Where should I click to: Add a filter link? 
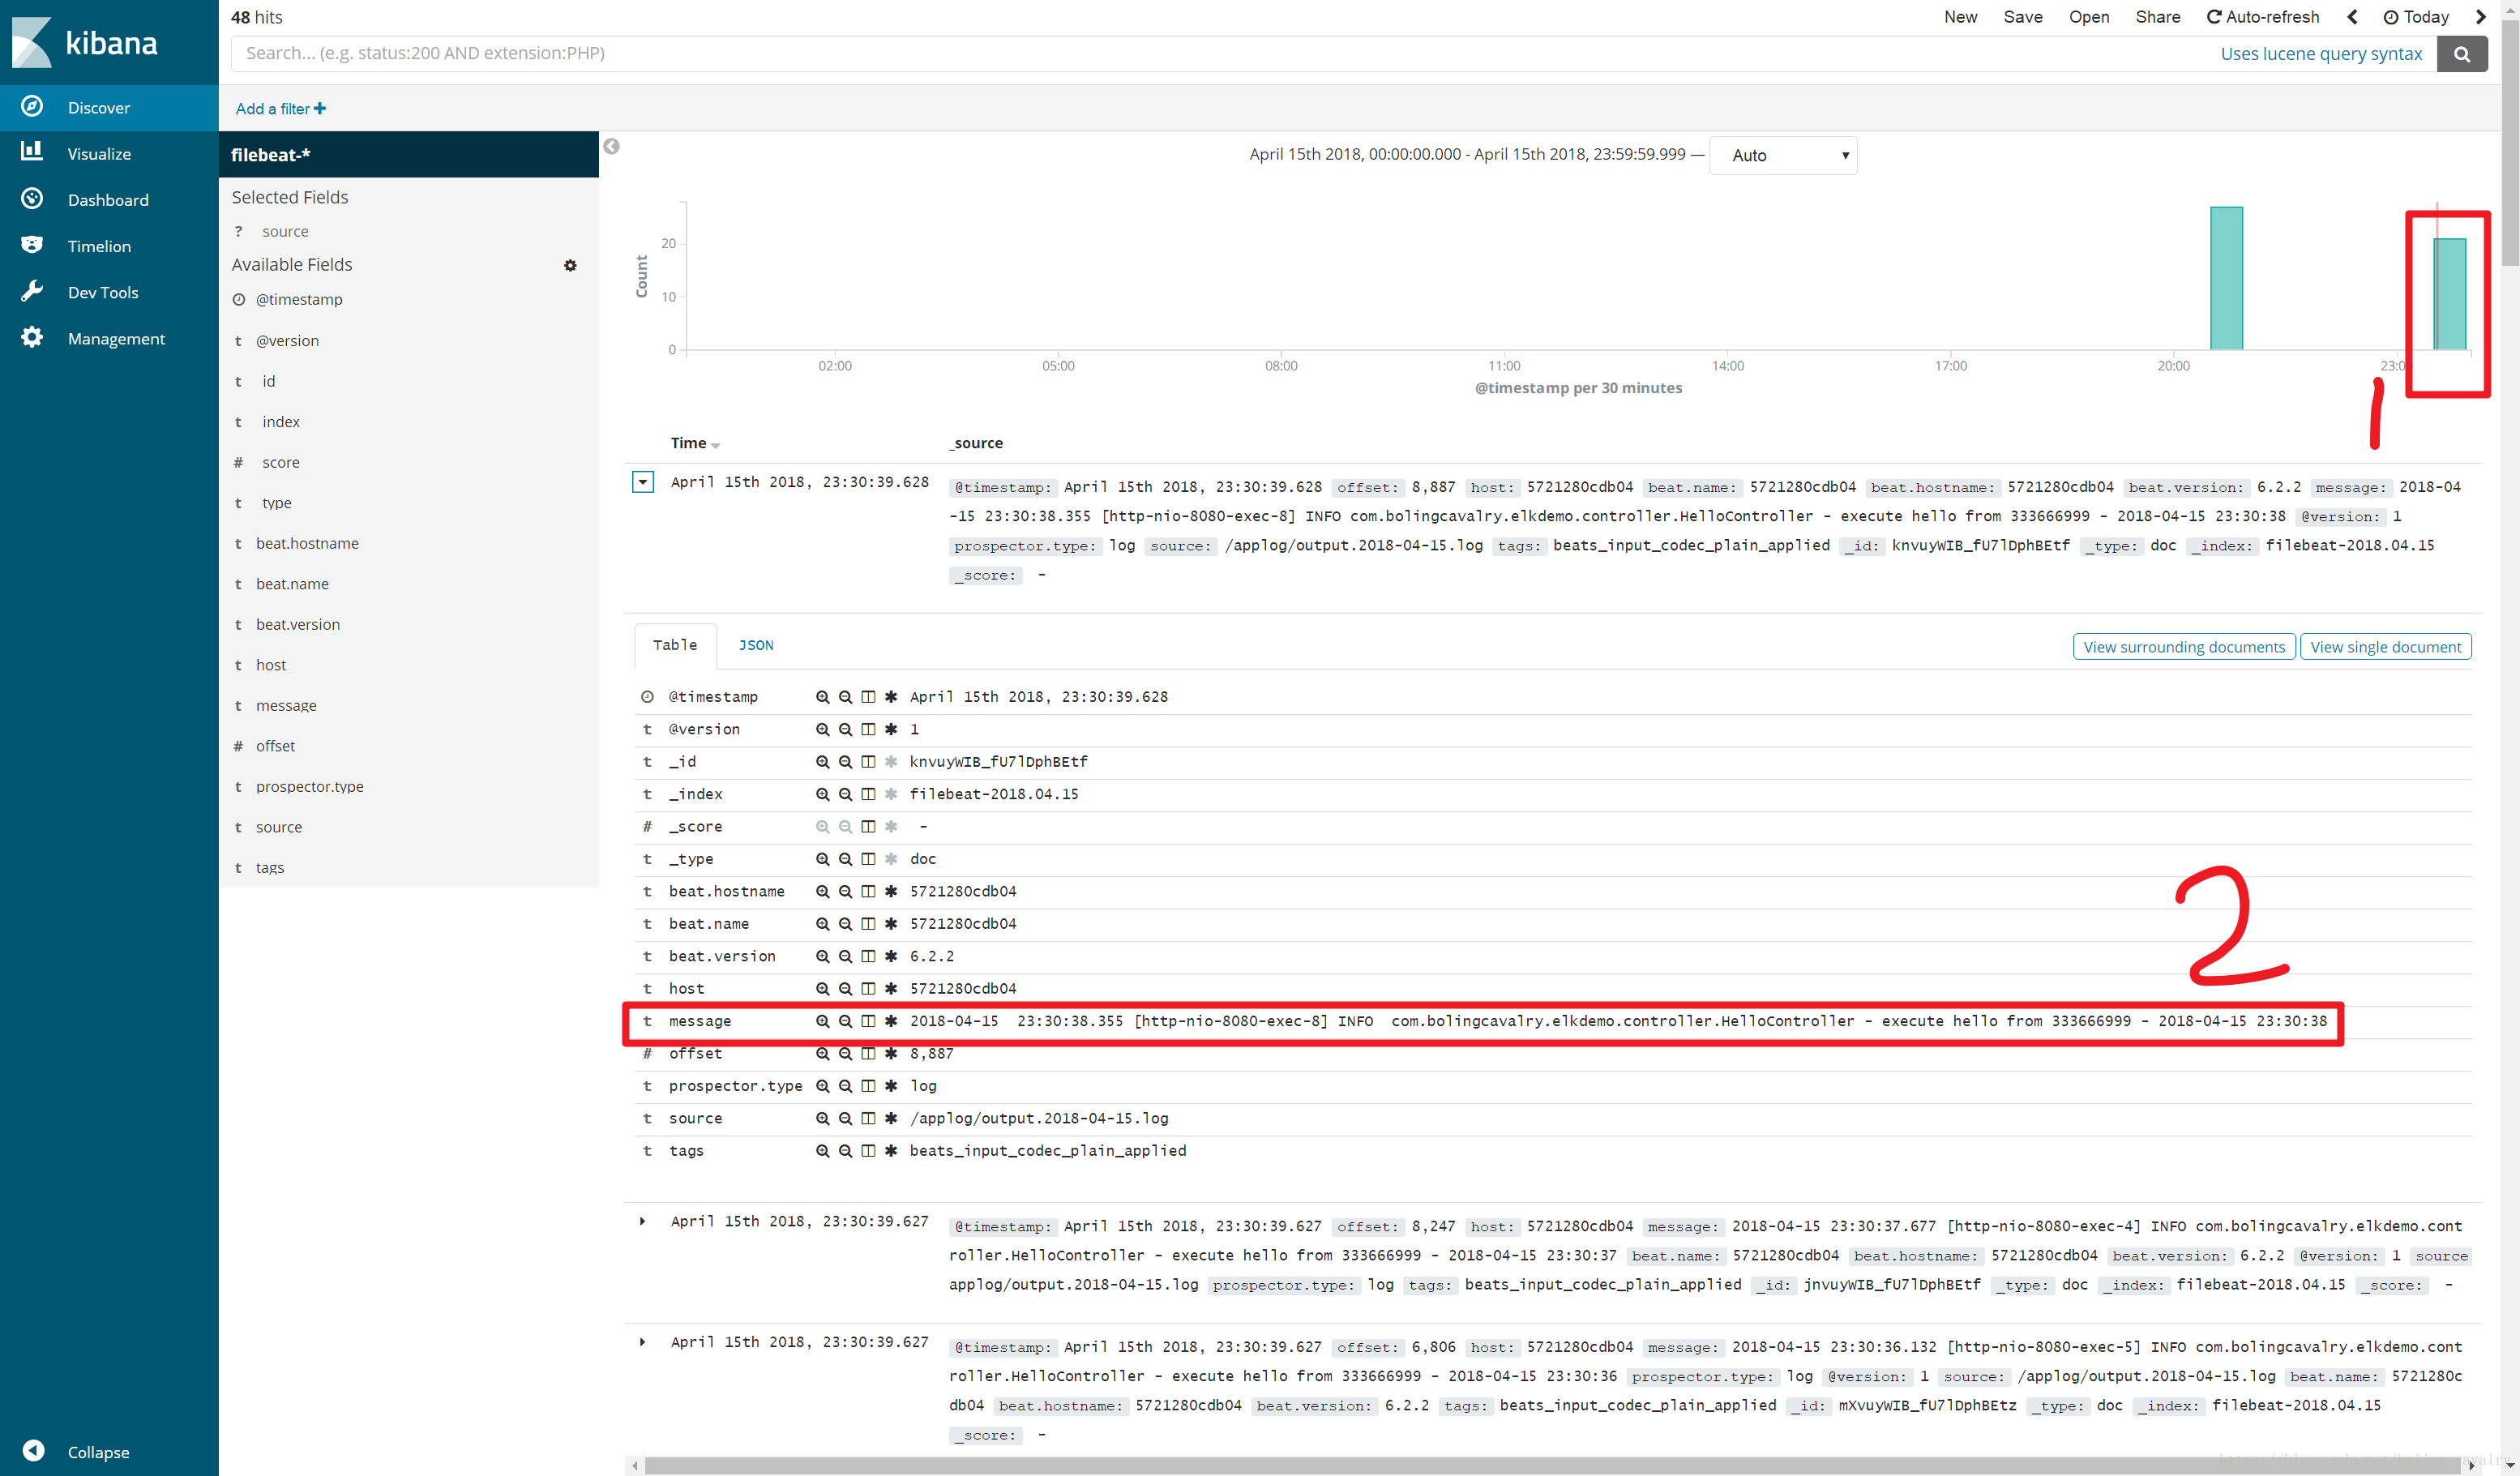(280, 109)
